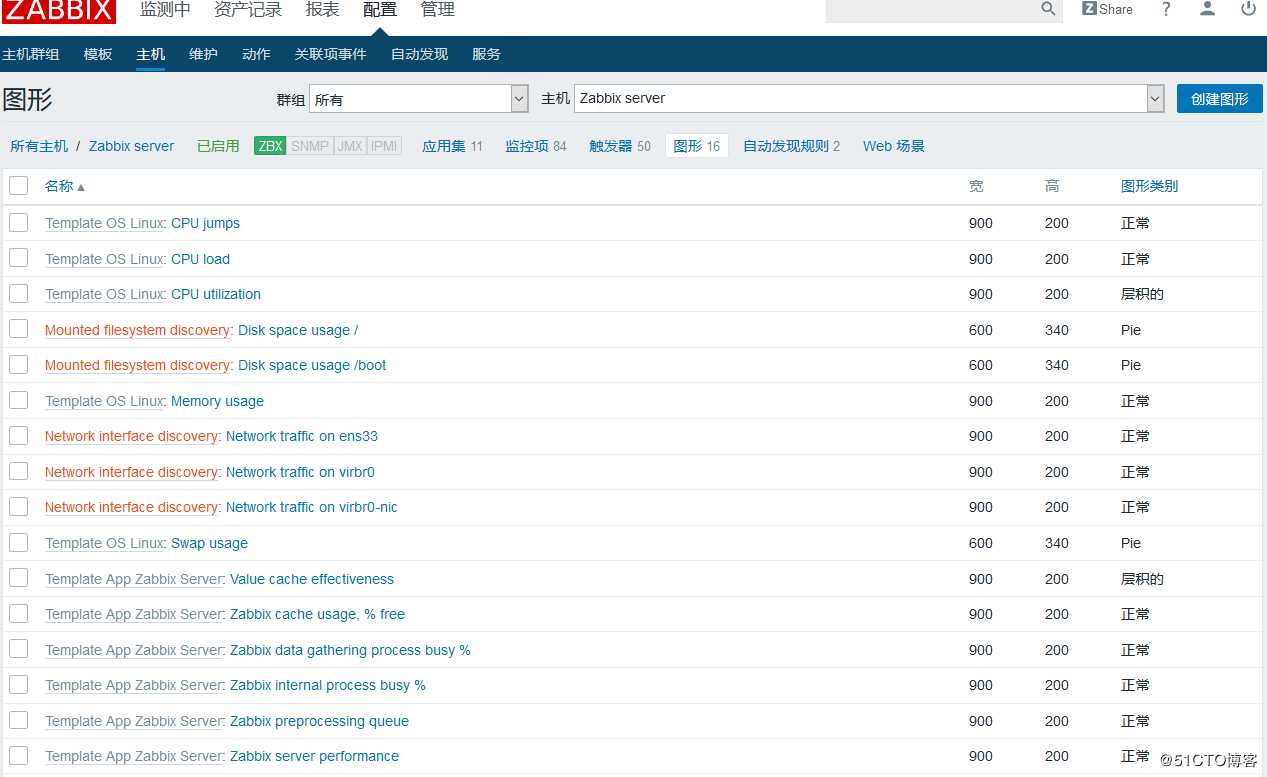Toggle the select-all checkbox in the header
The height and width of the screenshot is (777, 1267).
pos(19,185)
